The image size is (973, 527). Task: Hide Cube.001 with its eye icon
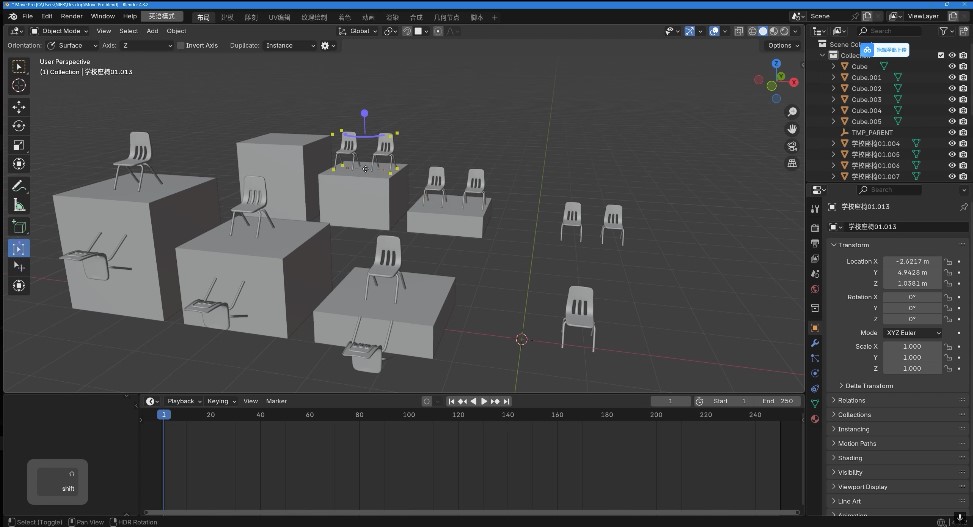tap(951, 77)
